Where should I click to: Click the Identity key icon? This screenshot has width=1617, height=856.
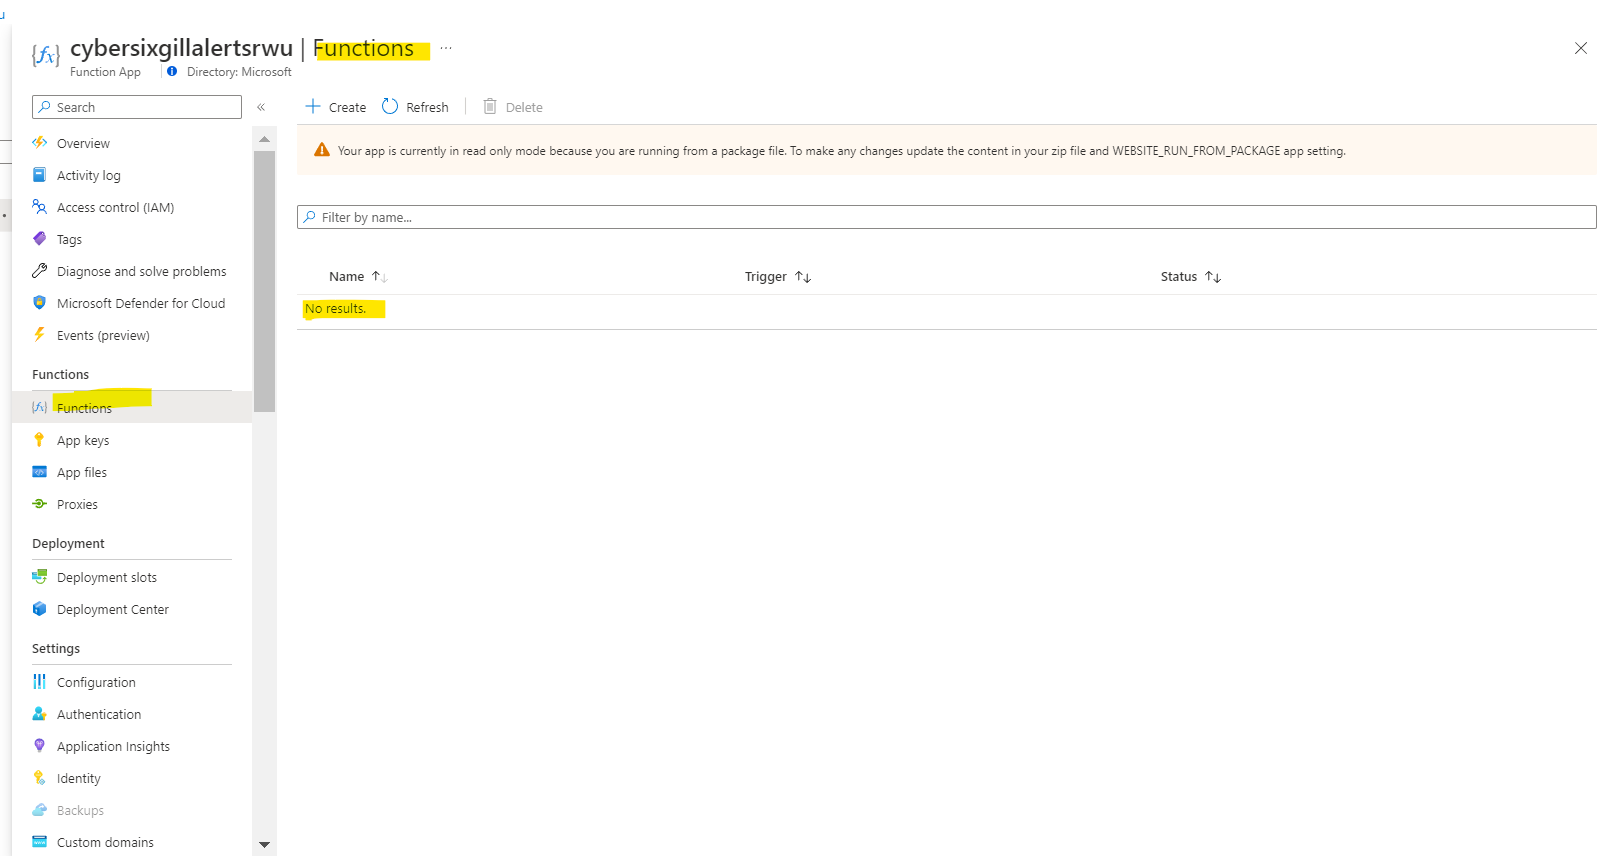click(40, 778)
